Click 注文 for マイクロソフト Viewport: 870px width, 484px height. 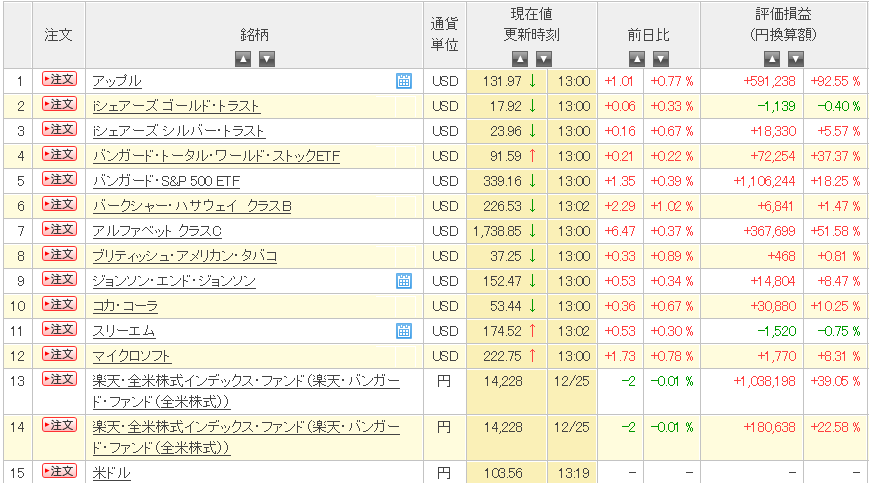pos(59,354)
